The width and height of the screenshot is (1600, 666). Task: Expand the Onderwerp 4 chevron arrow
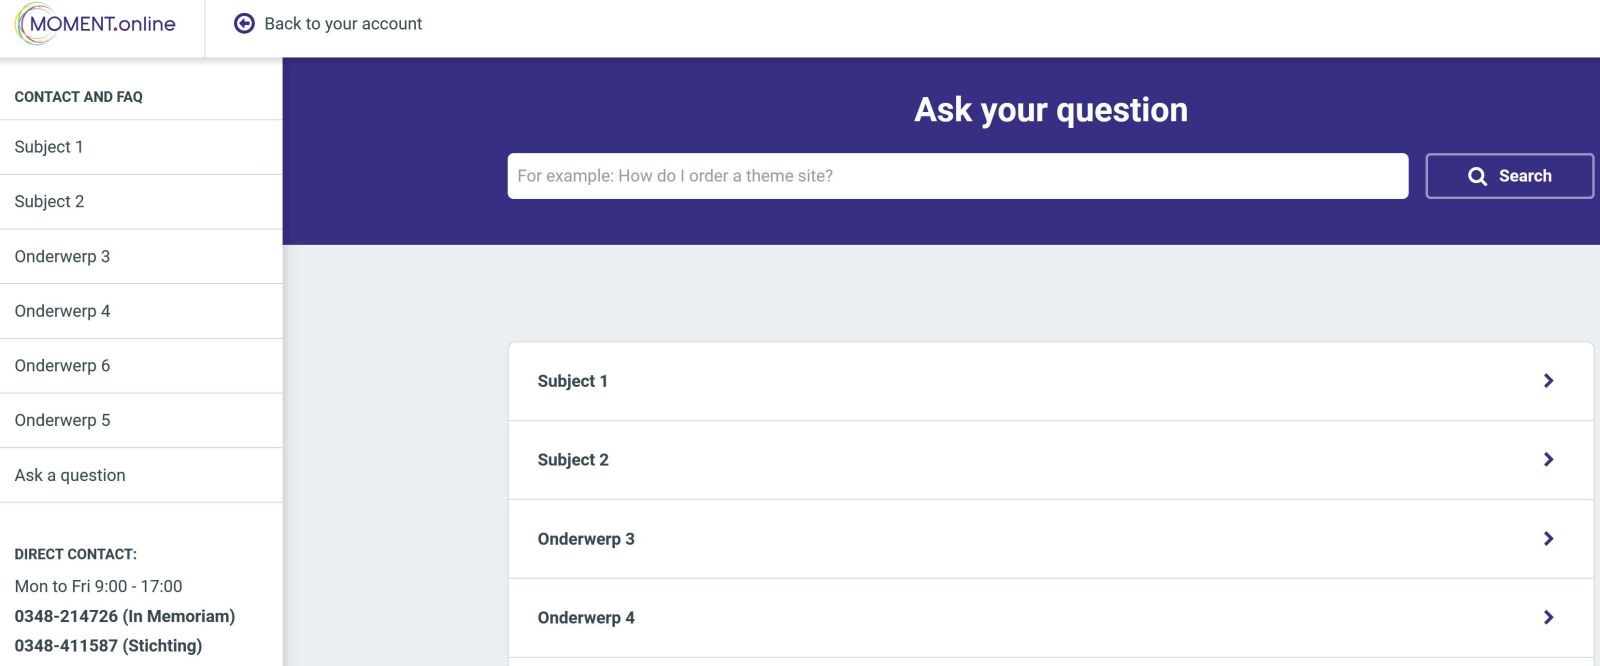point(1548,618)
